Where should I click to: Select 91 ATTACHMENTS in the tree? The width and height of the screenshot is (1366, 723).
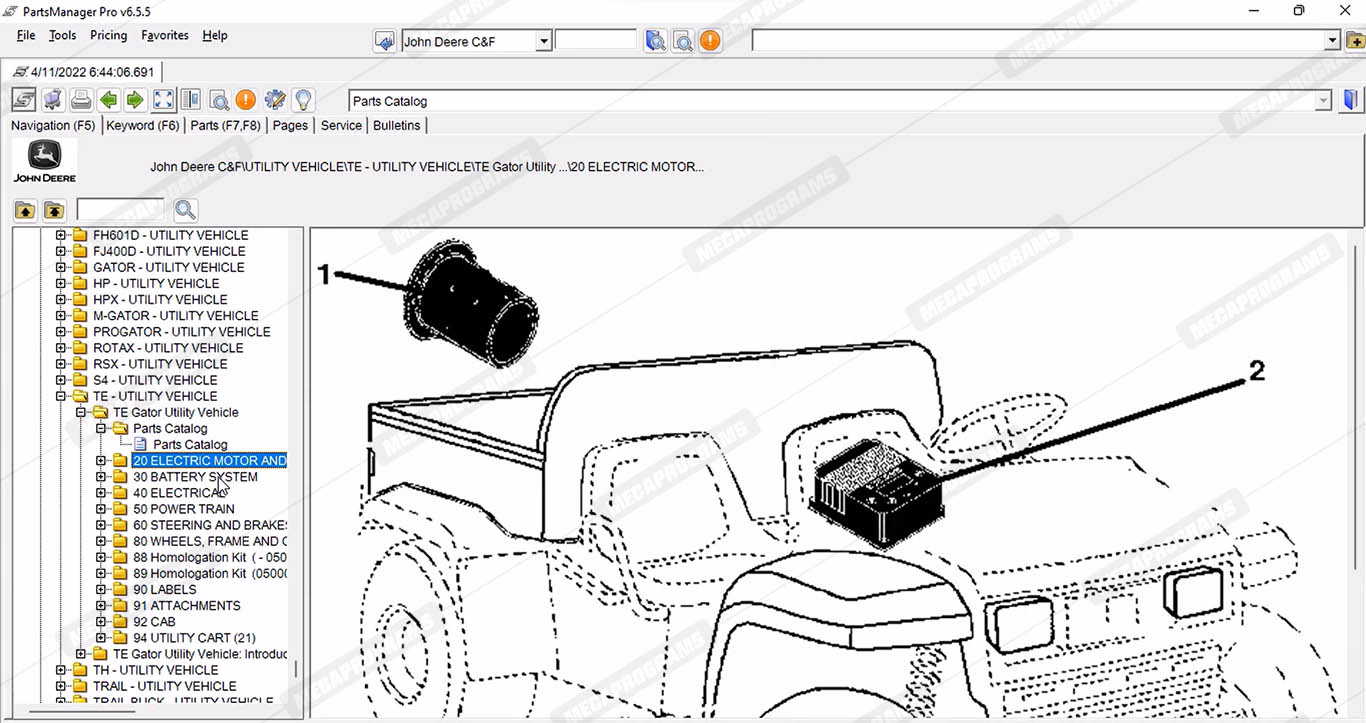[187, 605]
